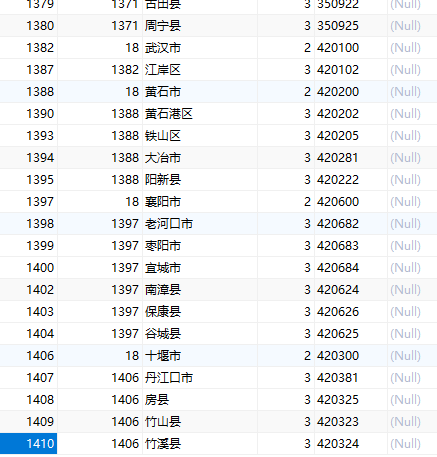The width and height of the screenshot is (437, 457).
Task: Click level value 3 in 房县 row
Action: click(286, 400)
